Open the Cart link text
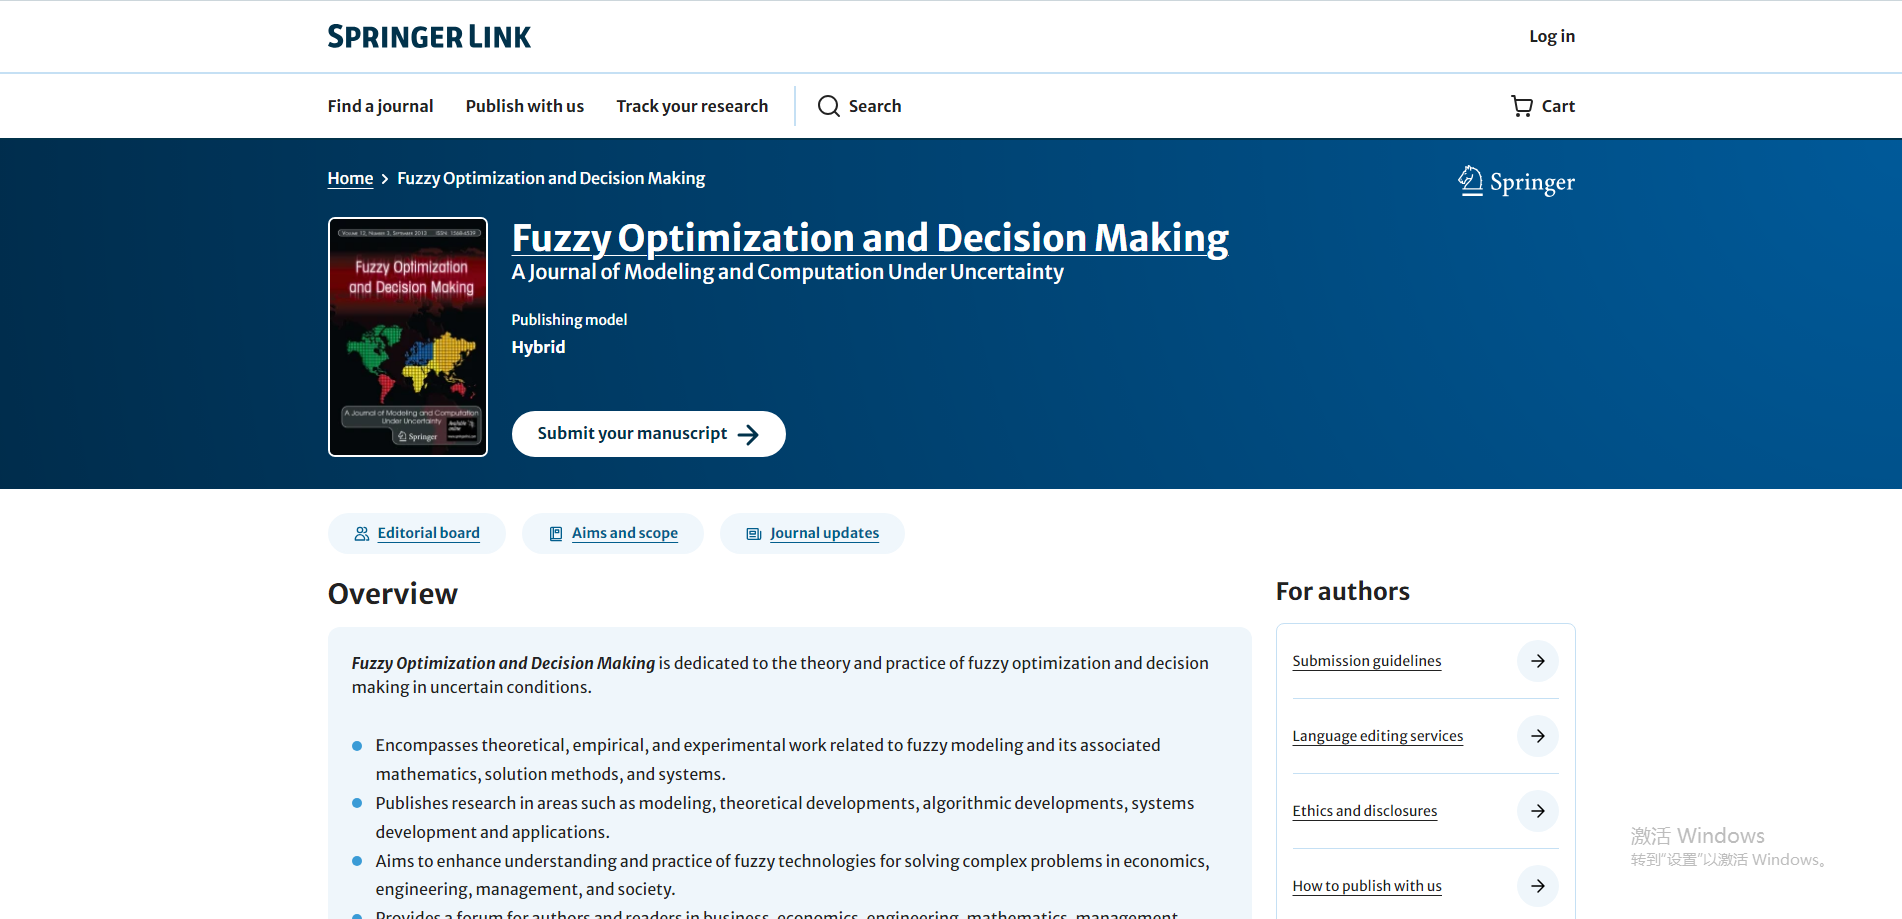Viewport: 1902px width, 919px height. tap(1558, 106)
